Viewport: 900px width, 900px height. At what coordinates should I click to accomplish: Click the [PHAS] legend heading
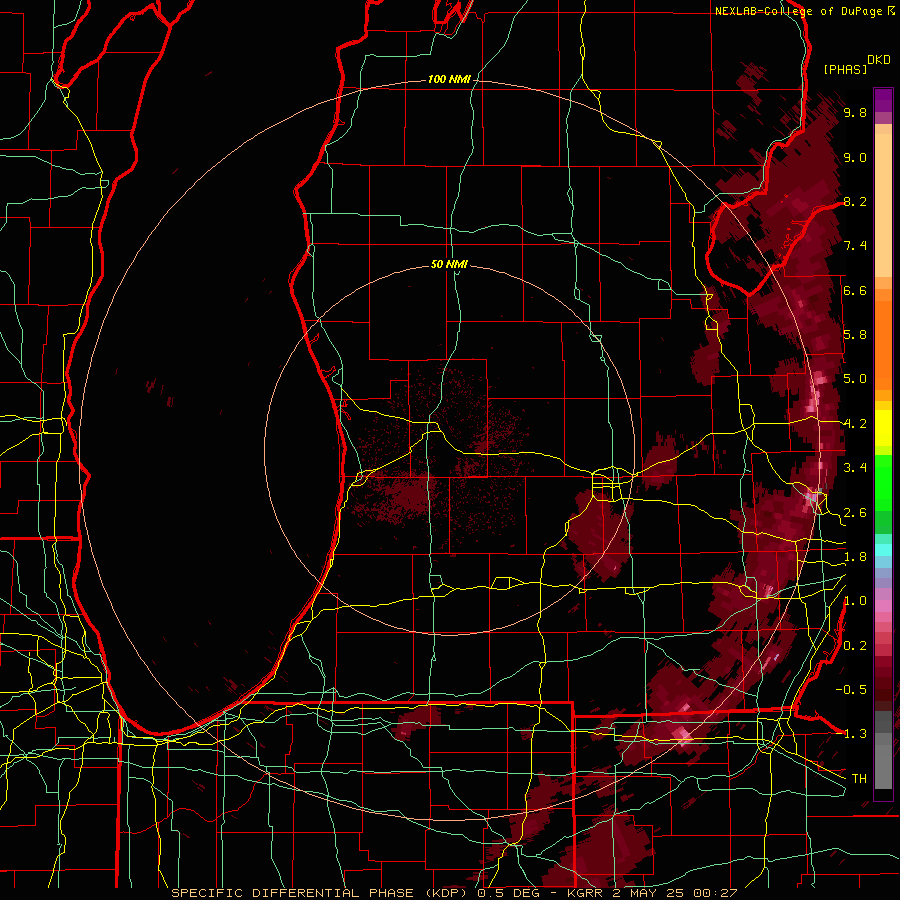pos(845,70)
